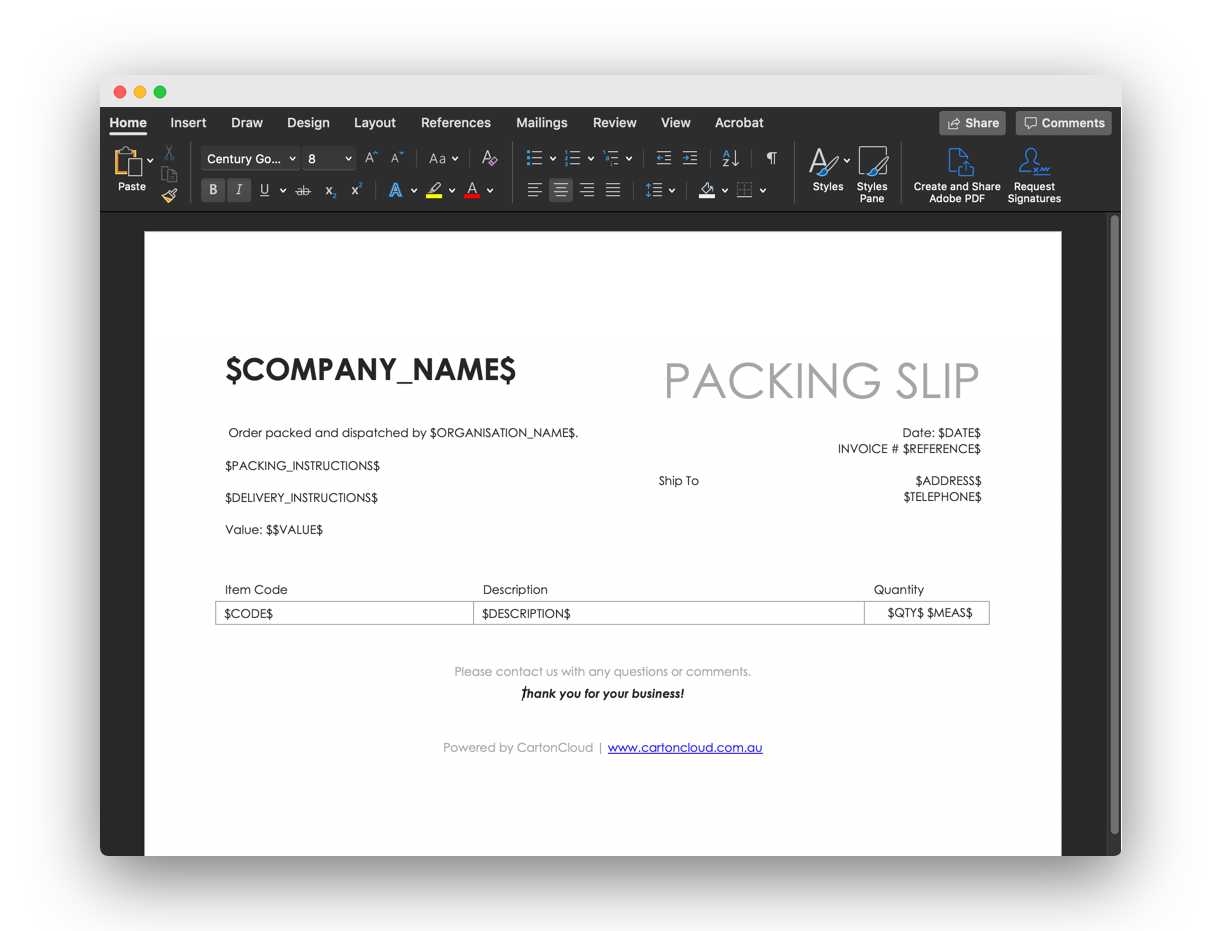1222x931 pixels.
Task: Expand the font size dropdown
Action: point(348,159)
